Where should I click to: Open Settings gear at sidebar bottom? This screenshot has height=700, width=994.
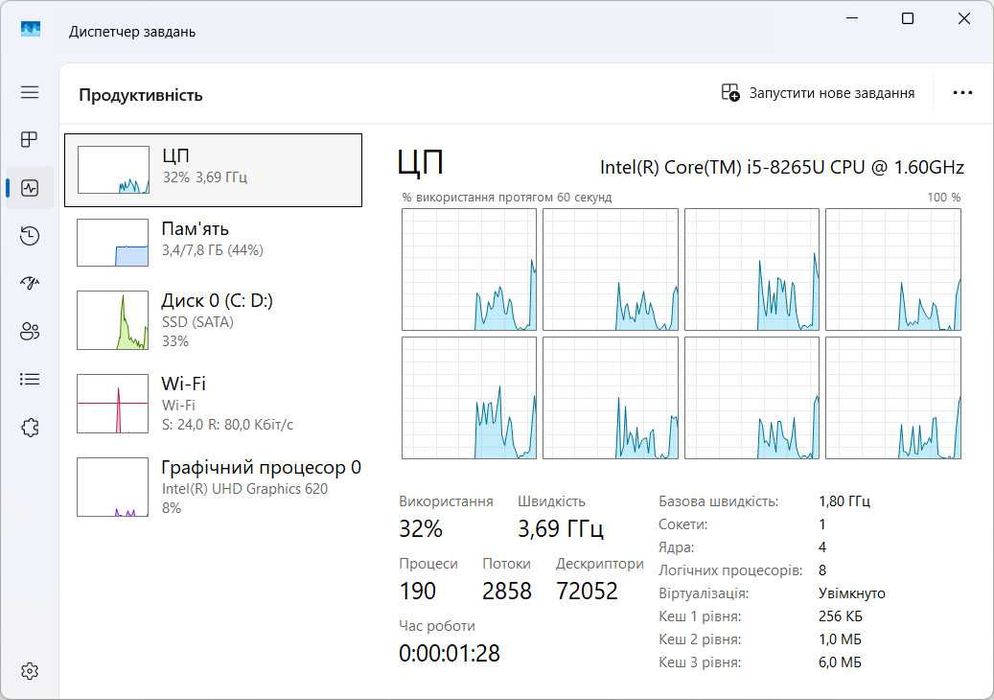tap(30, 671)
